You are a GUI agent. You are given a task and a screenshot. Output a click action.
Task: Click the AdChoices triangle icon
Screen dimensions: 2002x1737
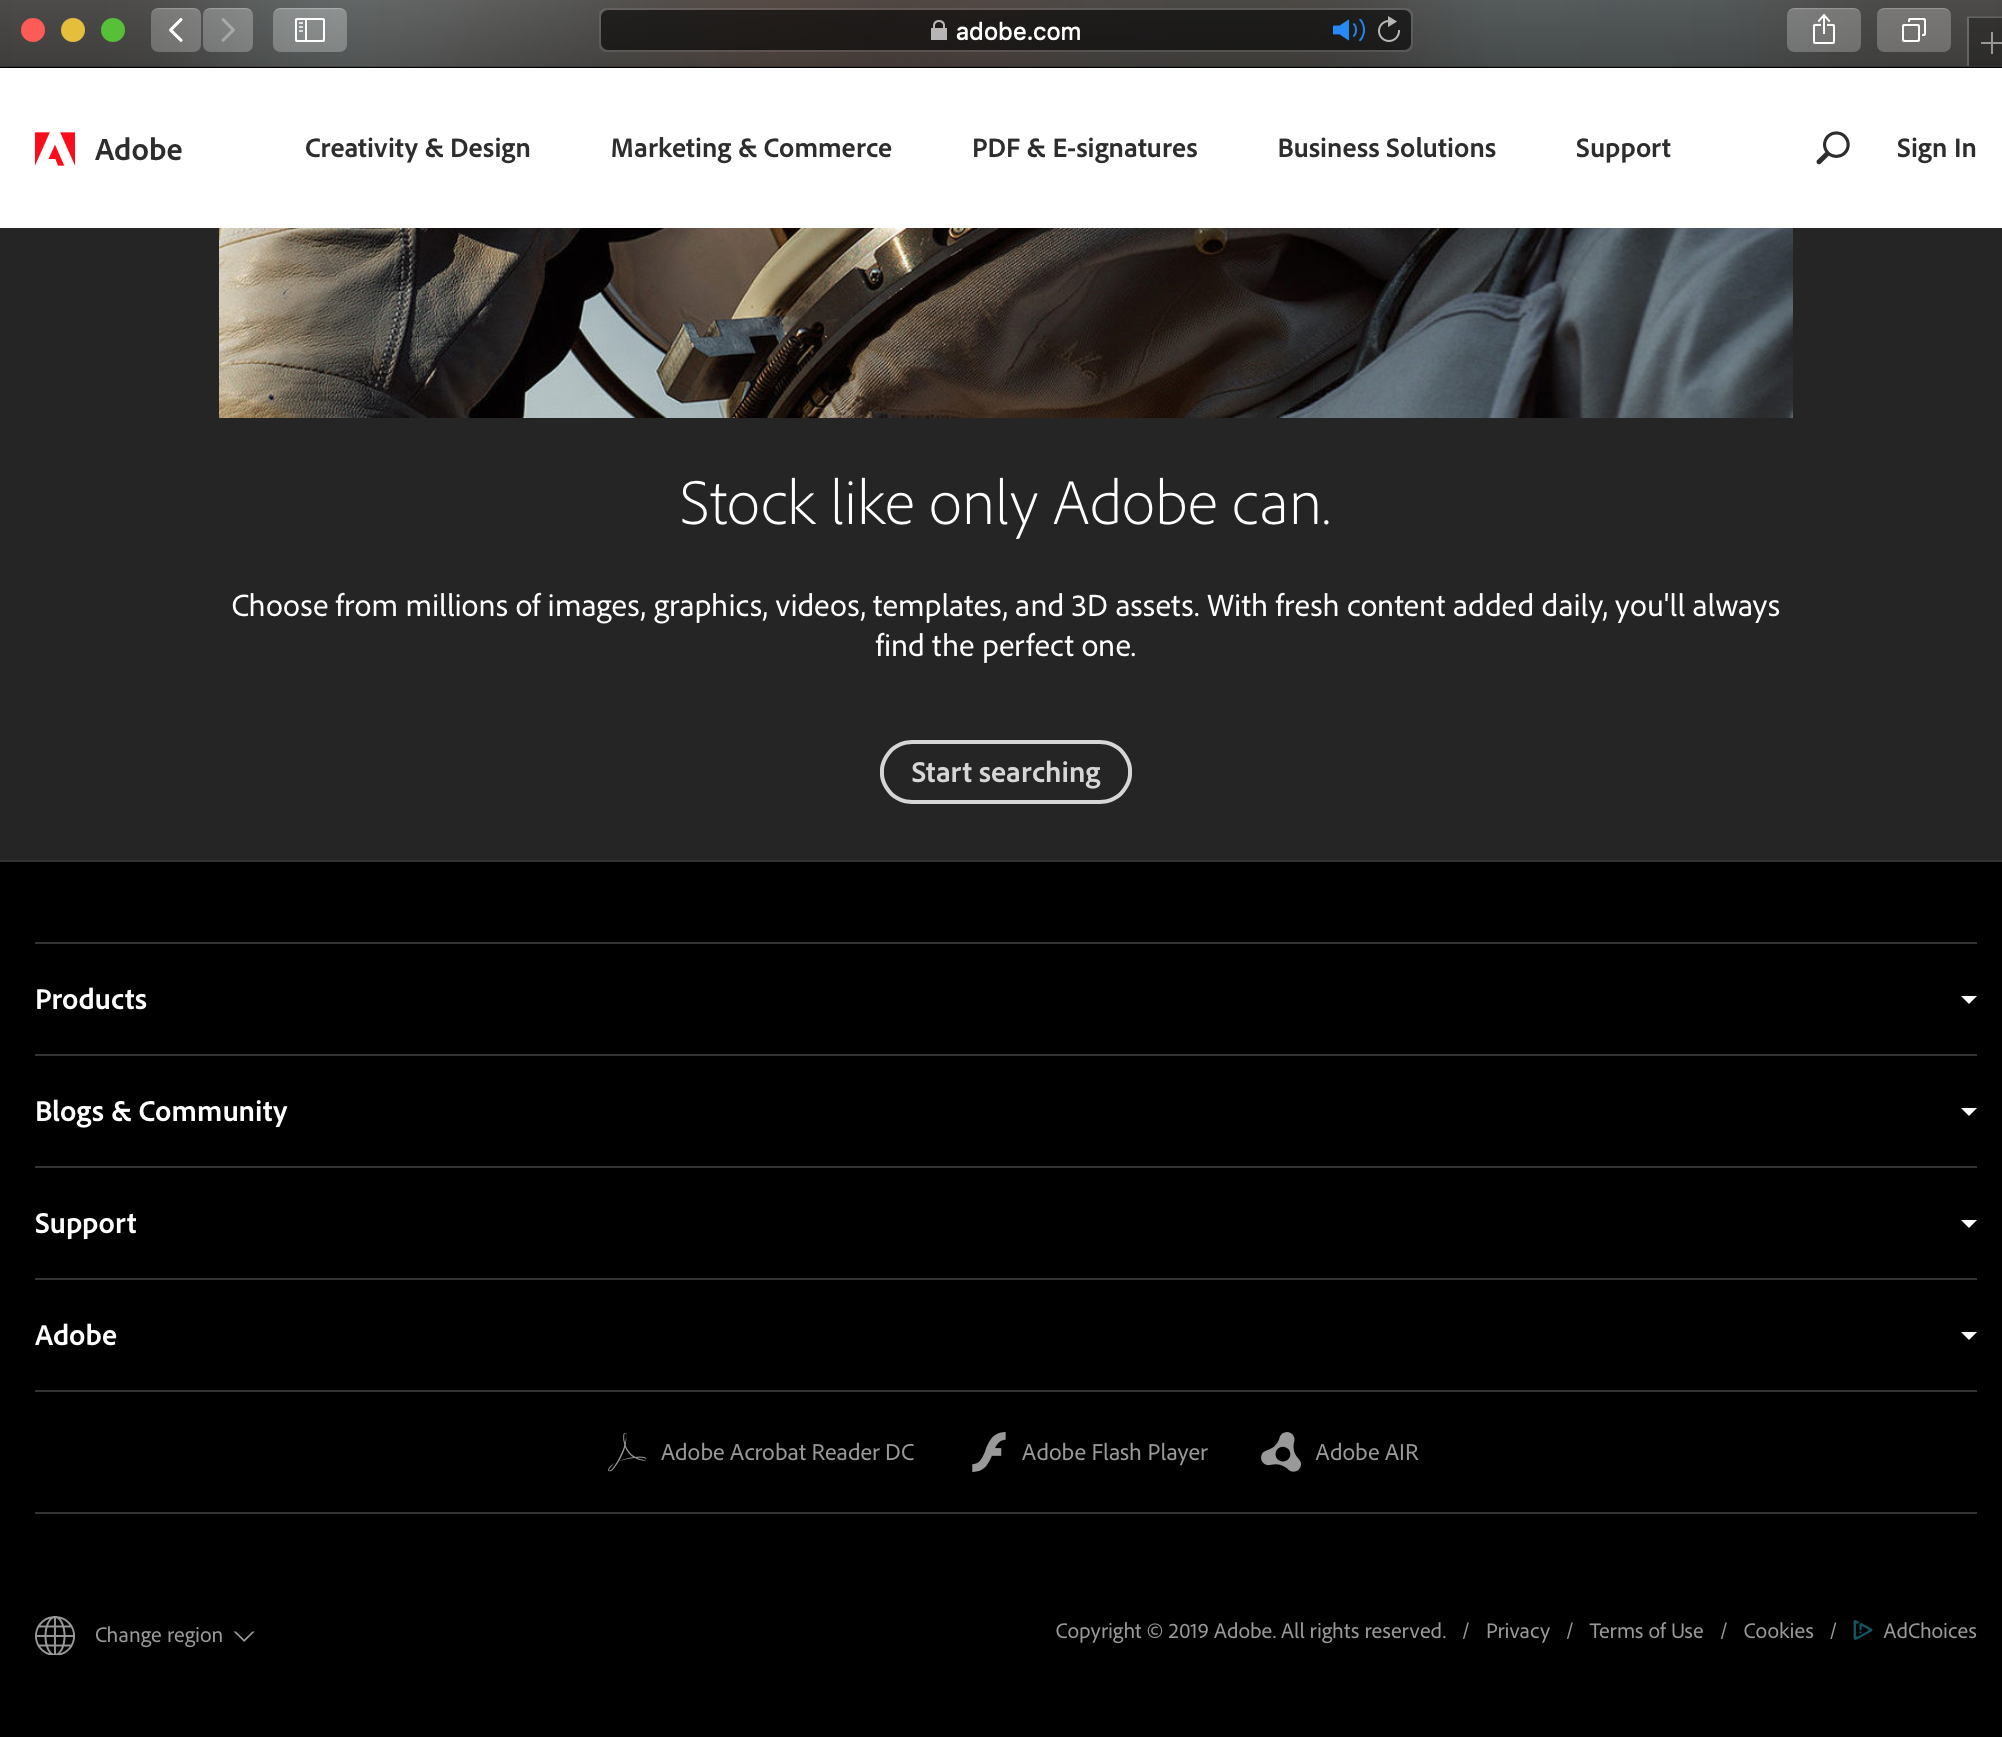click(1862, 1630)
